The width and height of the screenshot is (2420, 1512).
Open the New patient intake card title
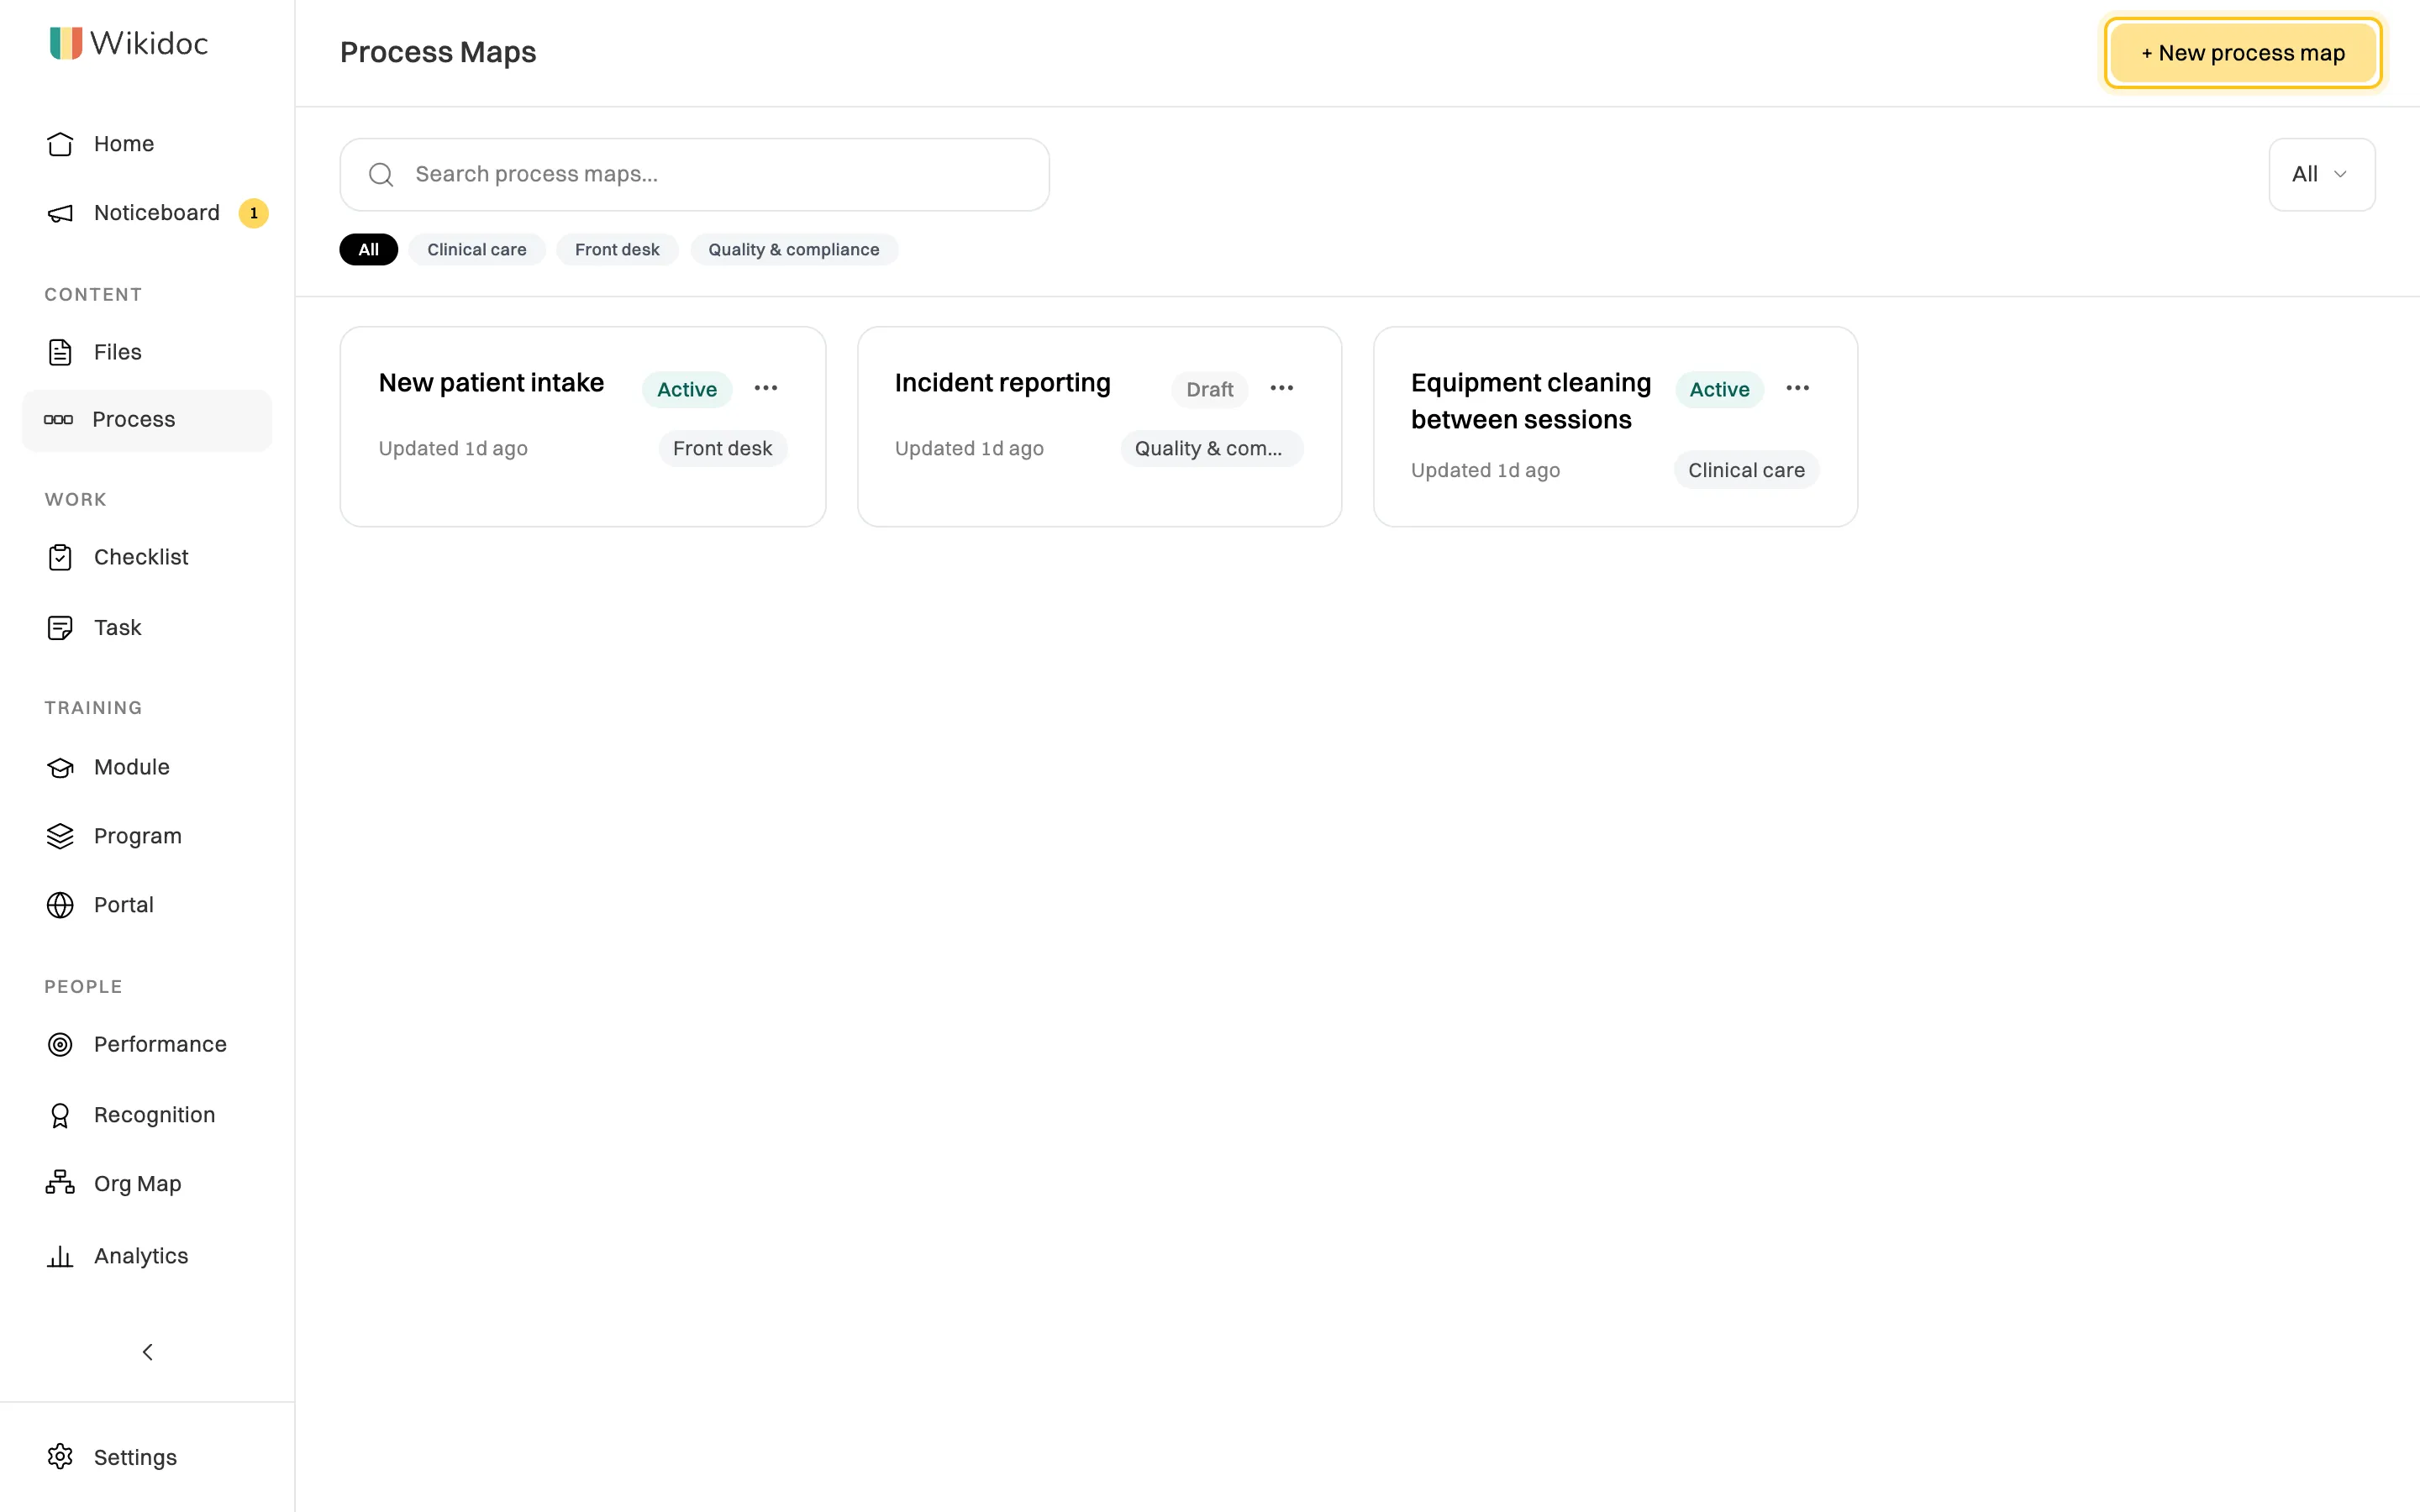(491, 383)
